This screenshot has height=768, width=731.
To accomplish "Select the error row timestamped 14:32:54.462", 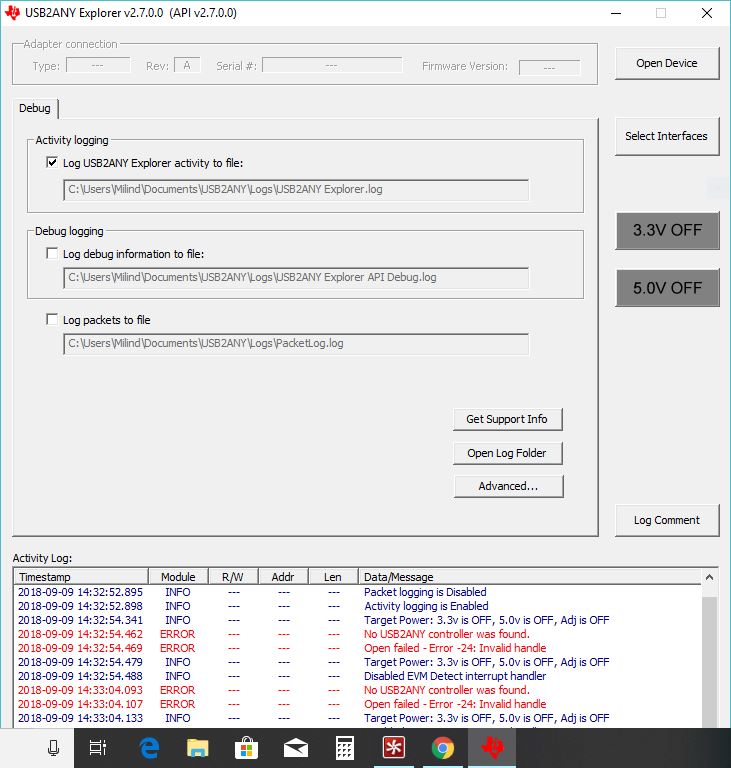I will coord(358,634).
